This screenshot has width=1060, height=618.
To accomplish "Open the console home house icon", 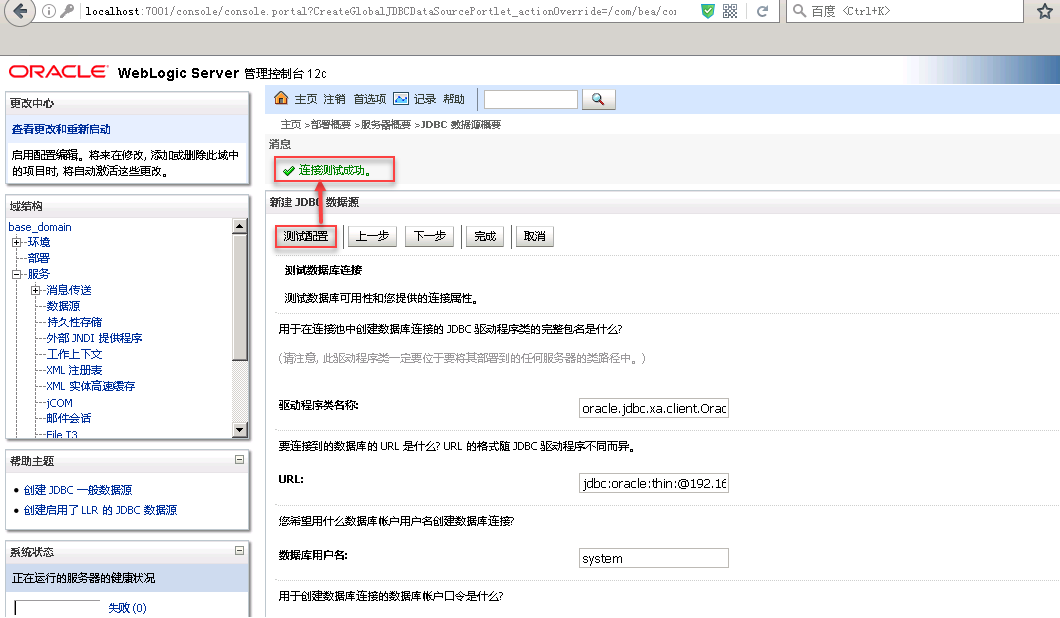I will (x=281, y=98).
